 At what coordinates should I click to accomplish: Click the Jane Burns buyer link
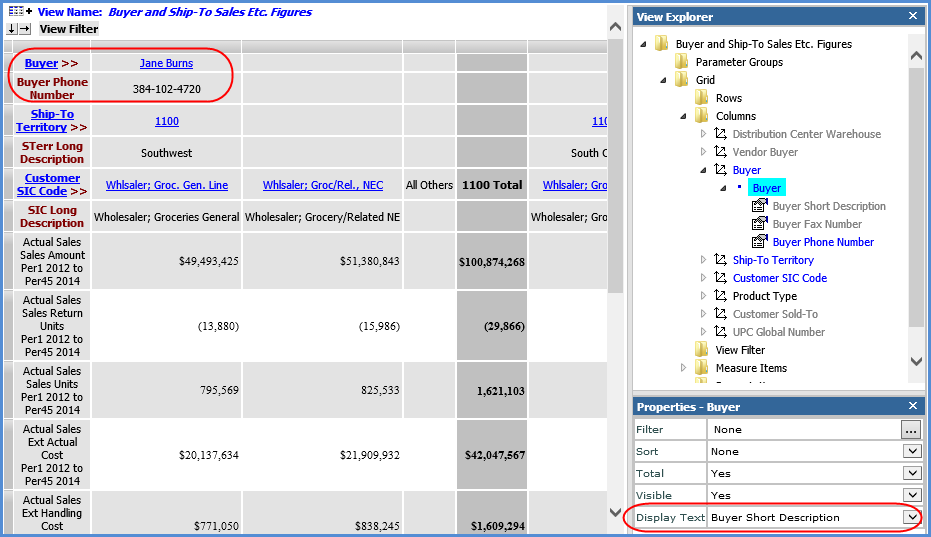pyautogui.click(x=166, y=63)
